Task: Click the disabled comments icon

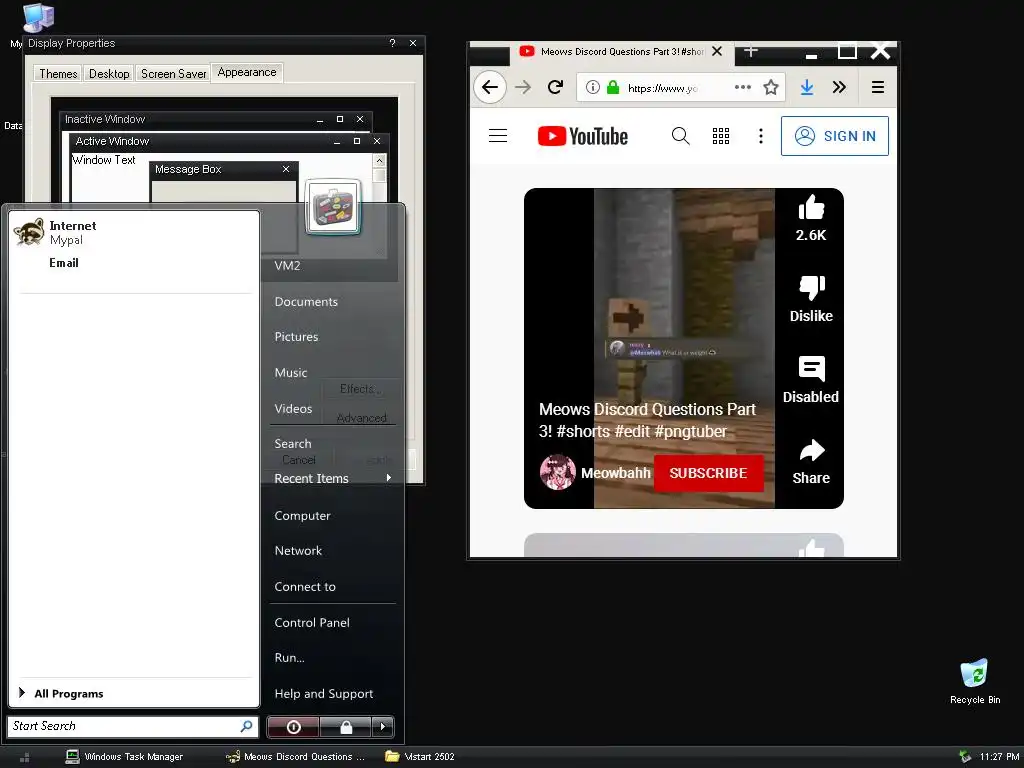Action: 812,369
